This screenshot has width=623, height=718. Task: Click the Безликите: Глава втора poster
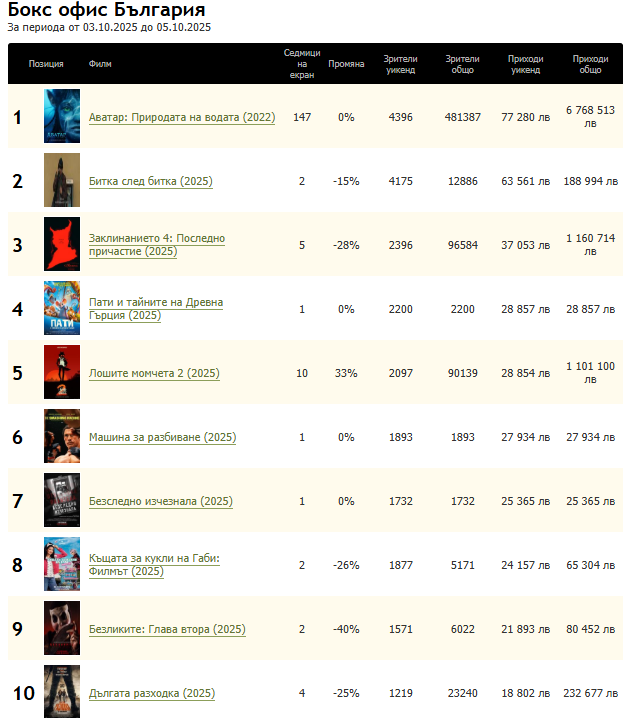click(61, 628)
